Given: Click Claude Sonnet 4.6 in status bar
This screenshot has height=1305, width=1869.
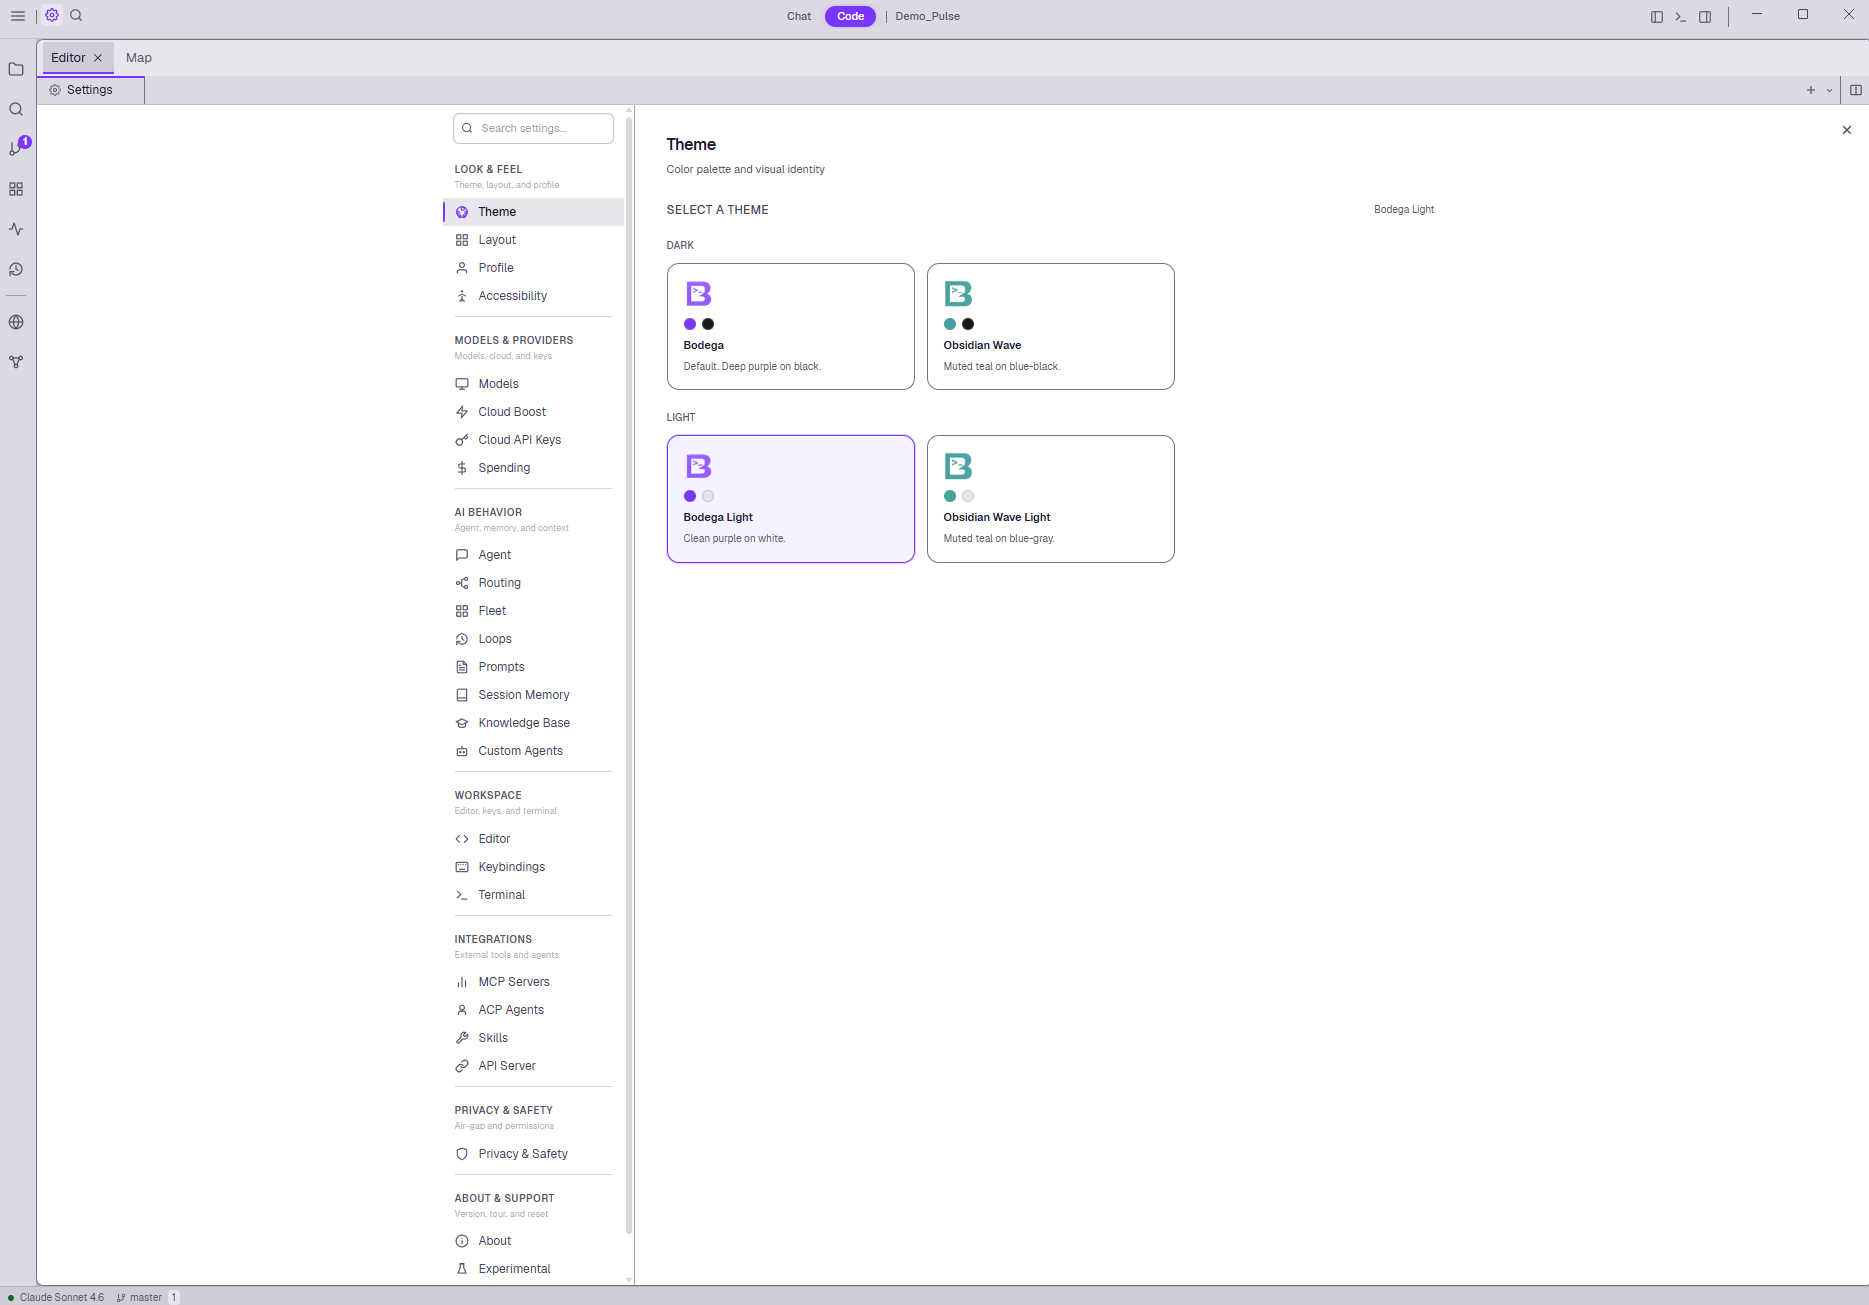Looking at the screenshot, I should (x=56, y=1297).
